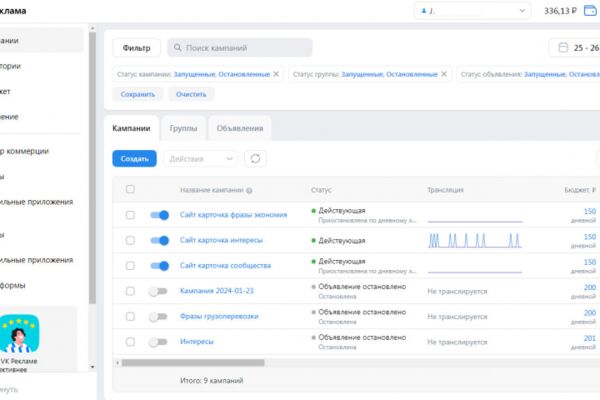Turn off Сайт карточка интересы campaign

[x=159, y=240]
